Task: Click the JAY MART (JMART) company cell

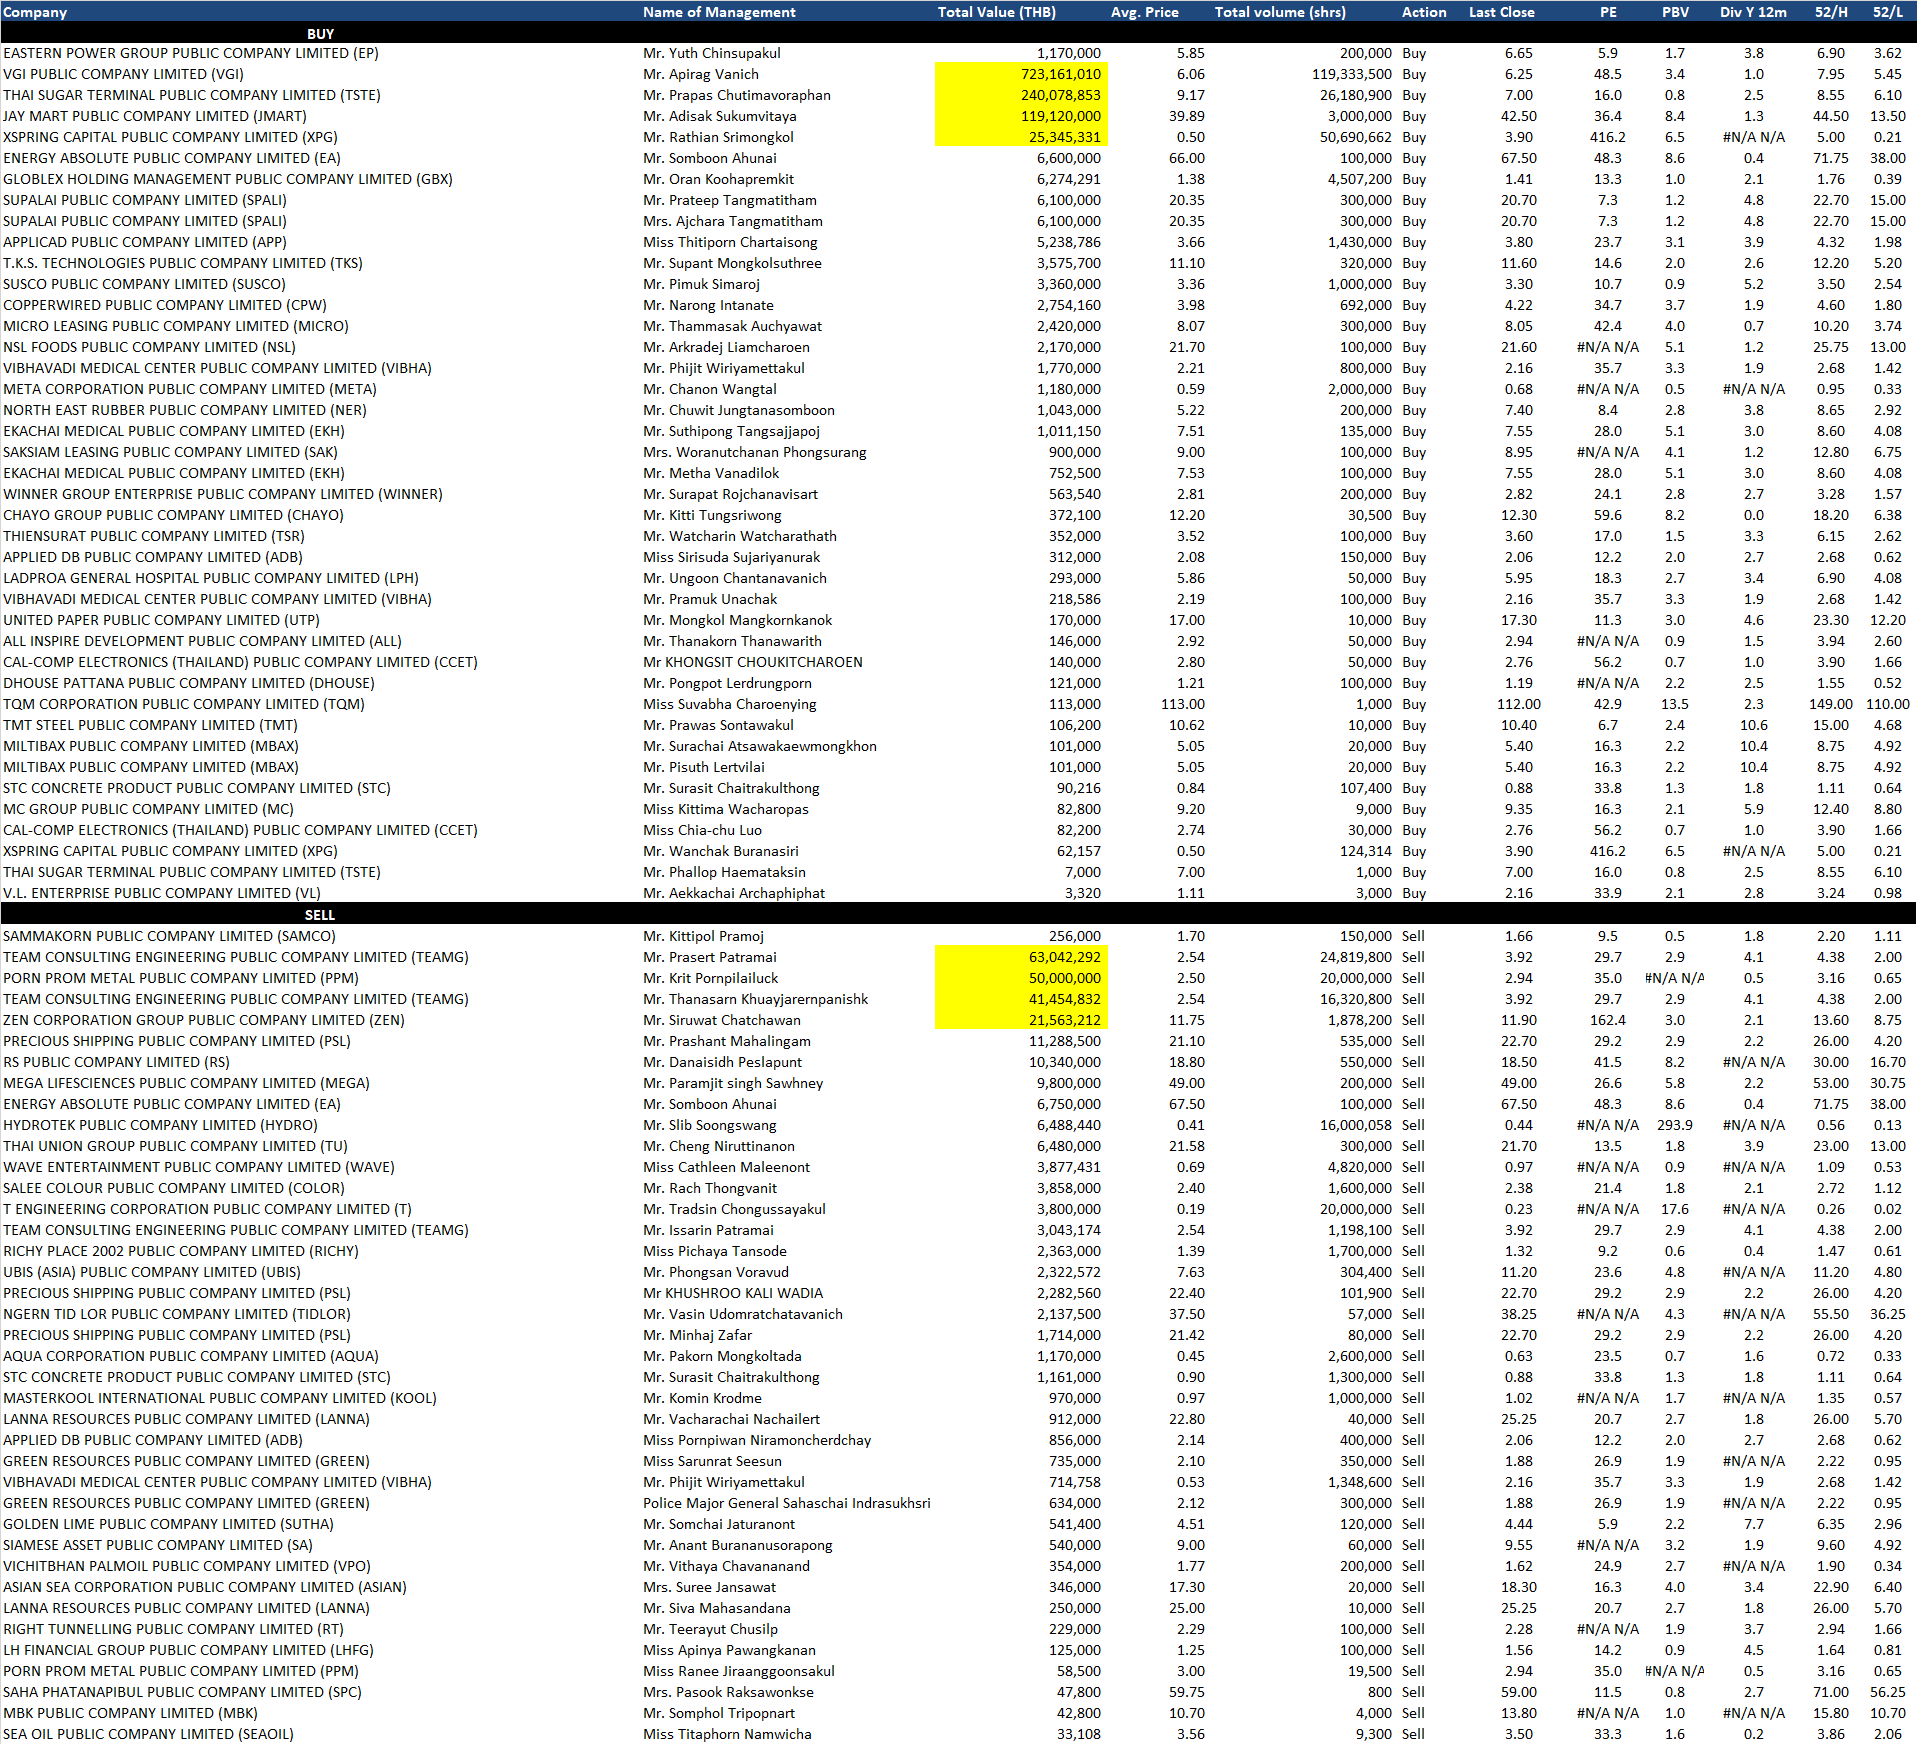Action: pyautogui.click(x=154, y=116)
